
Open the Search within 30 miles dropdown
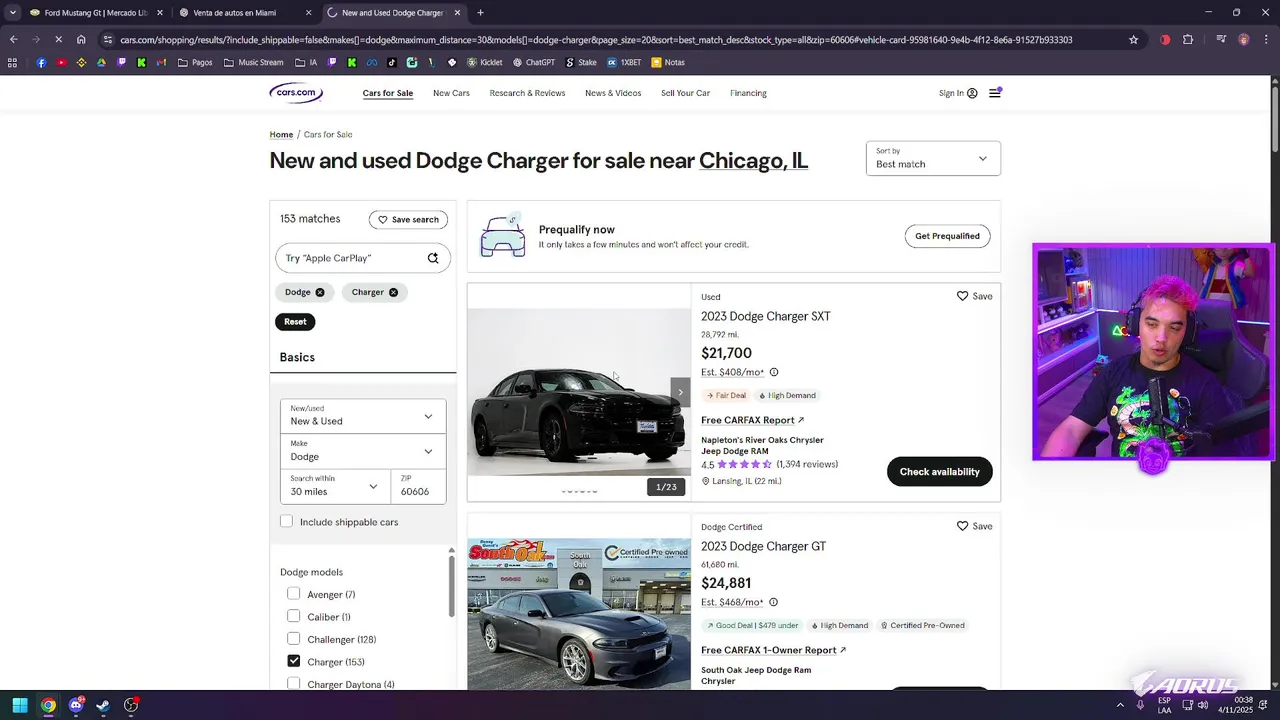tap(335, 486)
